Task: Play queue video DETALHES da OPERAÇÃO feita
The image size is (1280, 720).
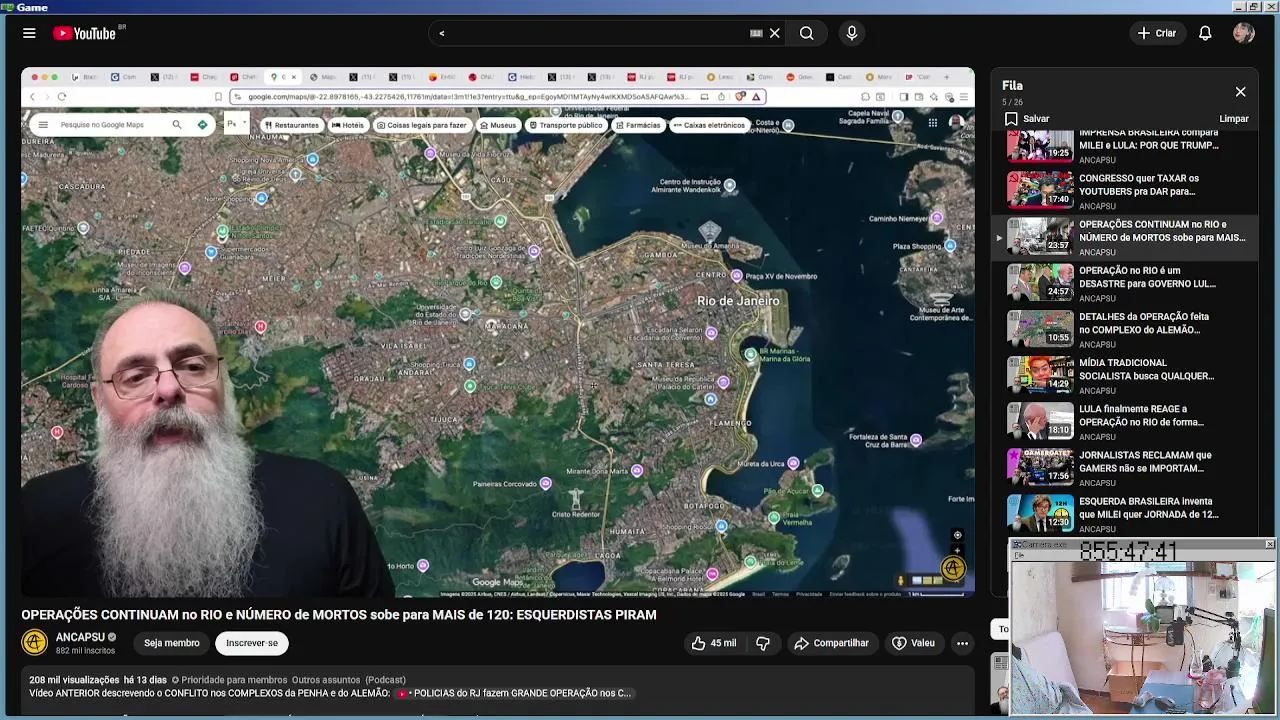Action: pyautogui.click(x=1125, y=329)
